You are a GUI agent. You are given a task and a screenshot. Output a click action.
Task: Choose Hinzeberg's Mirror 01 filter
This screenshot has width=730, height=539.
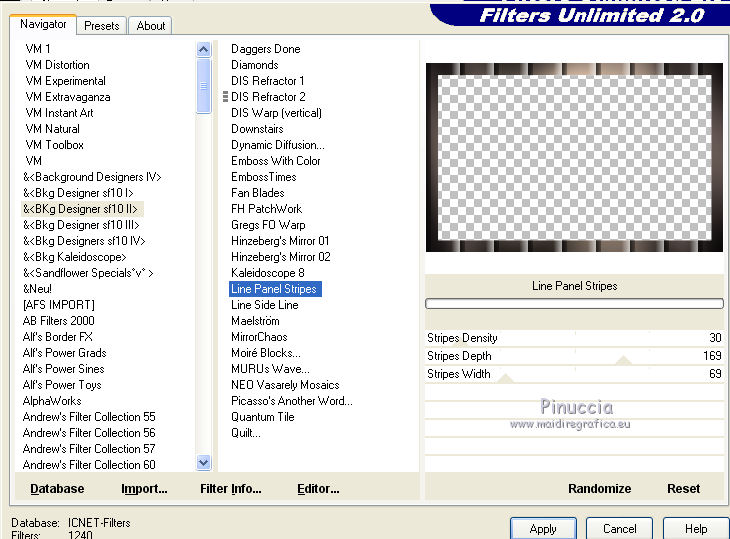(x=280, y=241)
